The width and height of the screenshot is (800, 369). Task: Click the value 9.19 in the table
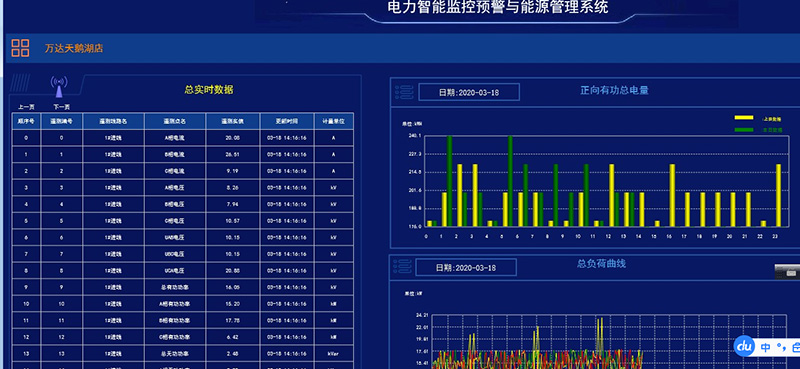pyautogui.click(x=233, y=171)
